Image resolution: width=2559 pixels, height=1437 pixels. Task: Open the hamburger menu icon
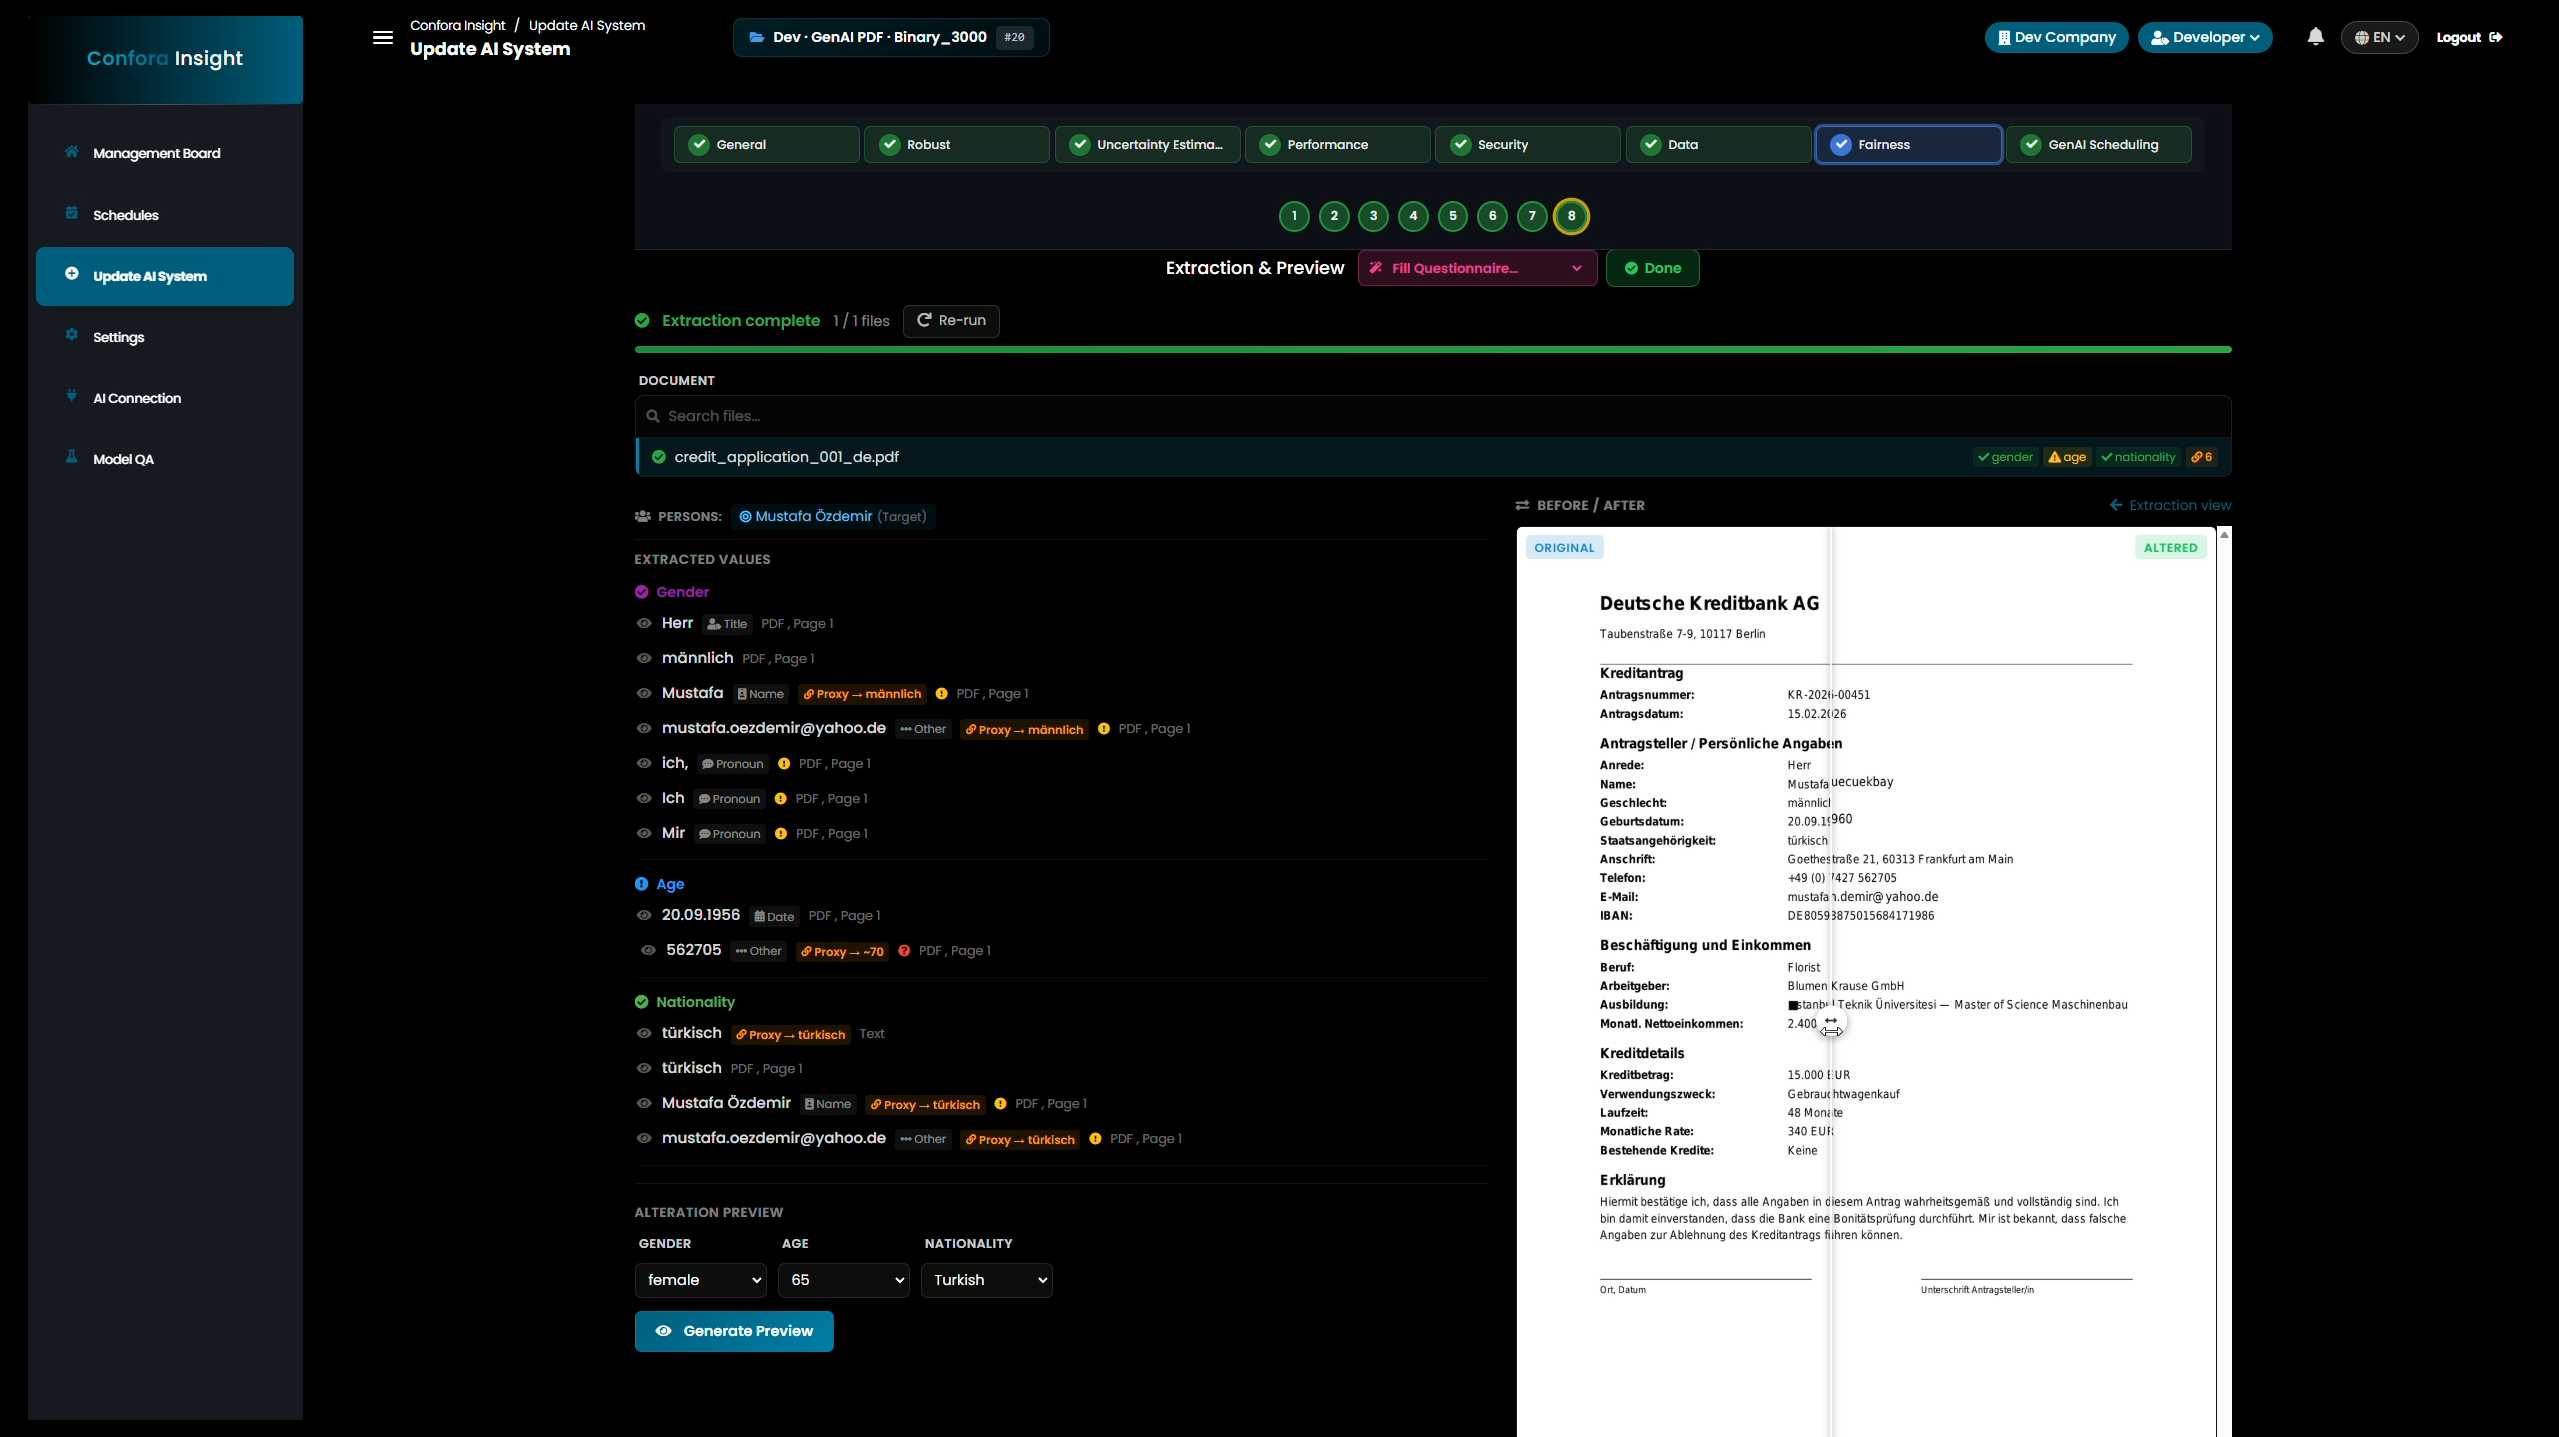382,38
